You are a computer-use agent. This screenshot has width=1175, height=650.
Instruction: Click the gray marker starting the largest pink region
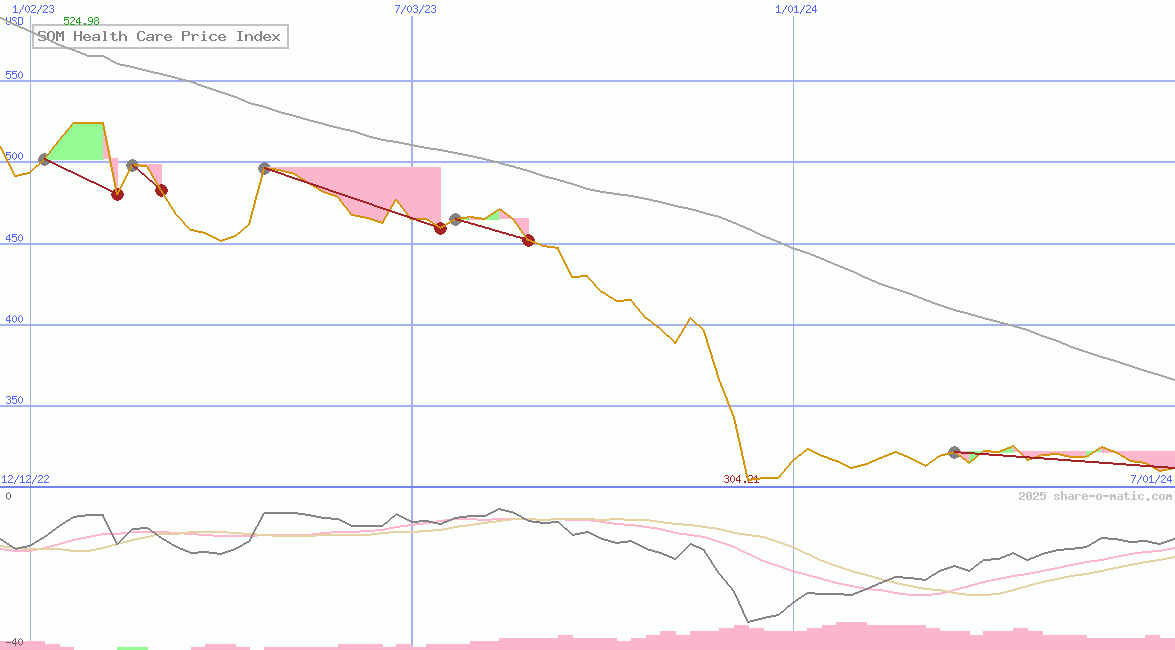(265, 169)
